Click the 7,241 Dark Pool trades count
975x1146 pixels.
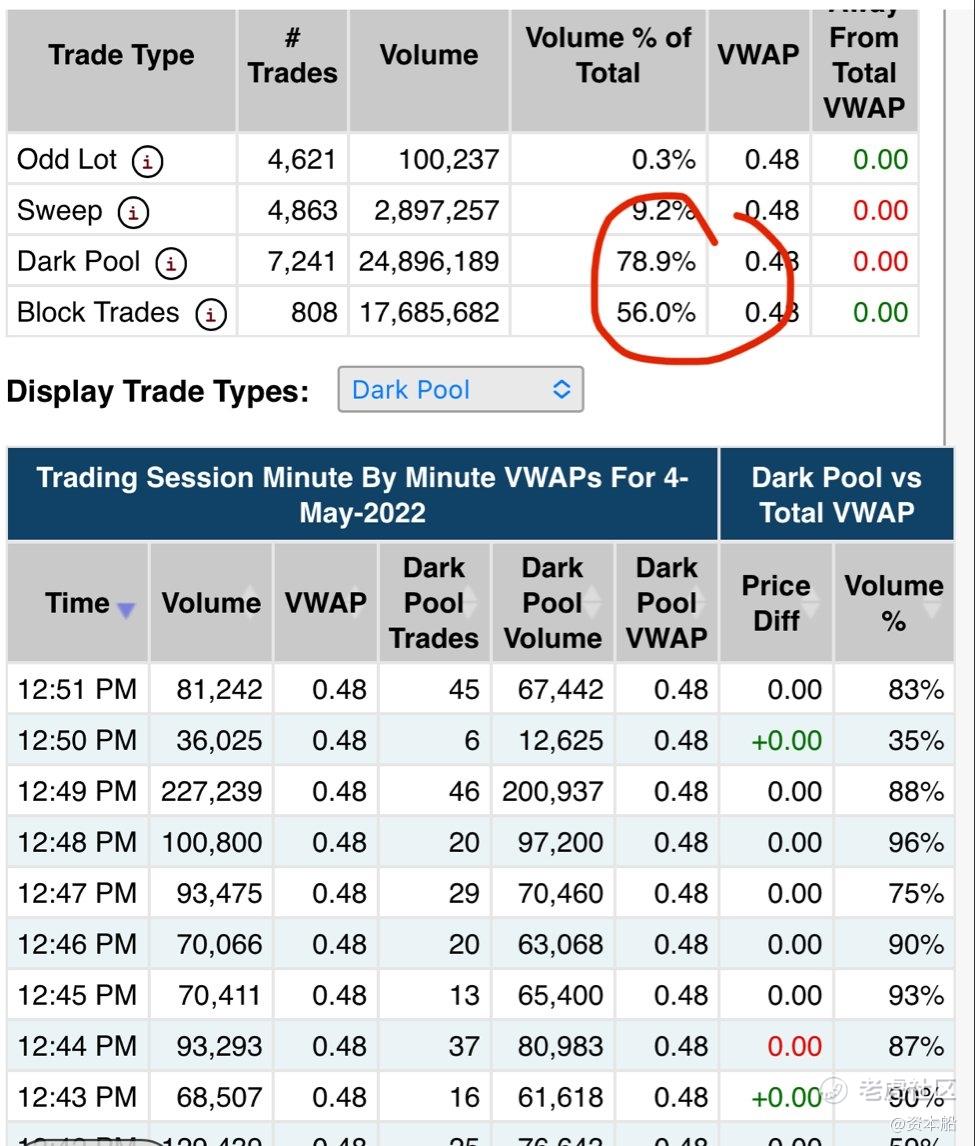point(303,262)
